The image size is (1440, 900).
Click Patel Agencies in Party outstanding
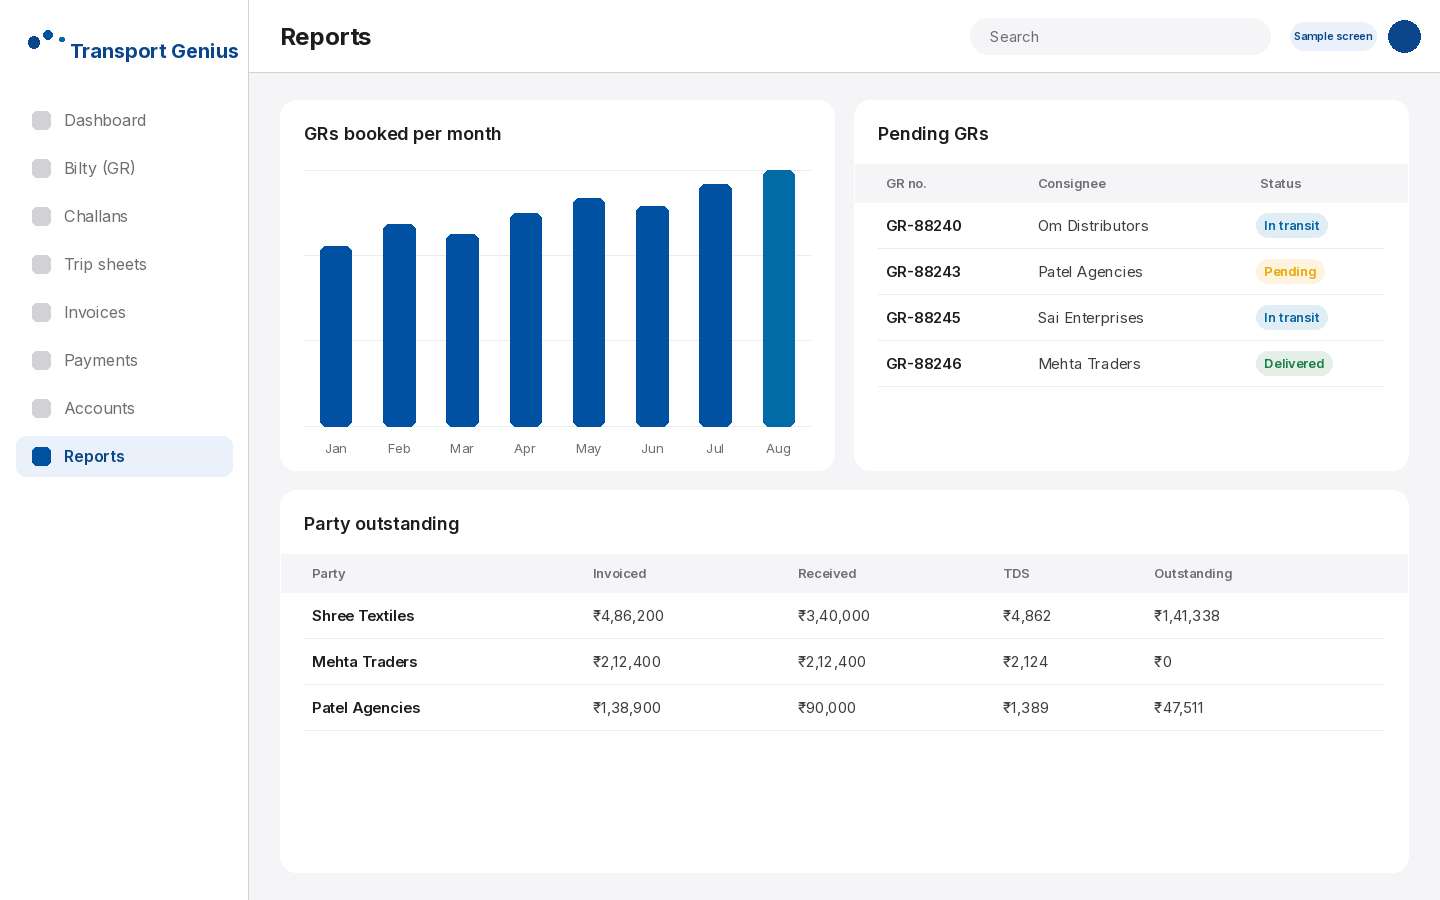(366, 708)
